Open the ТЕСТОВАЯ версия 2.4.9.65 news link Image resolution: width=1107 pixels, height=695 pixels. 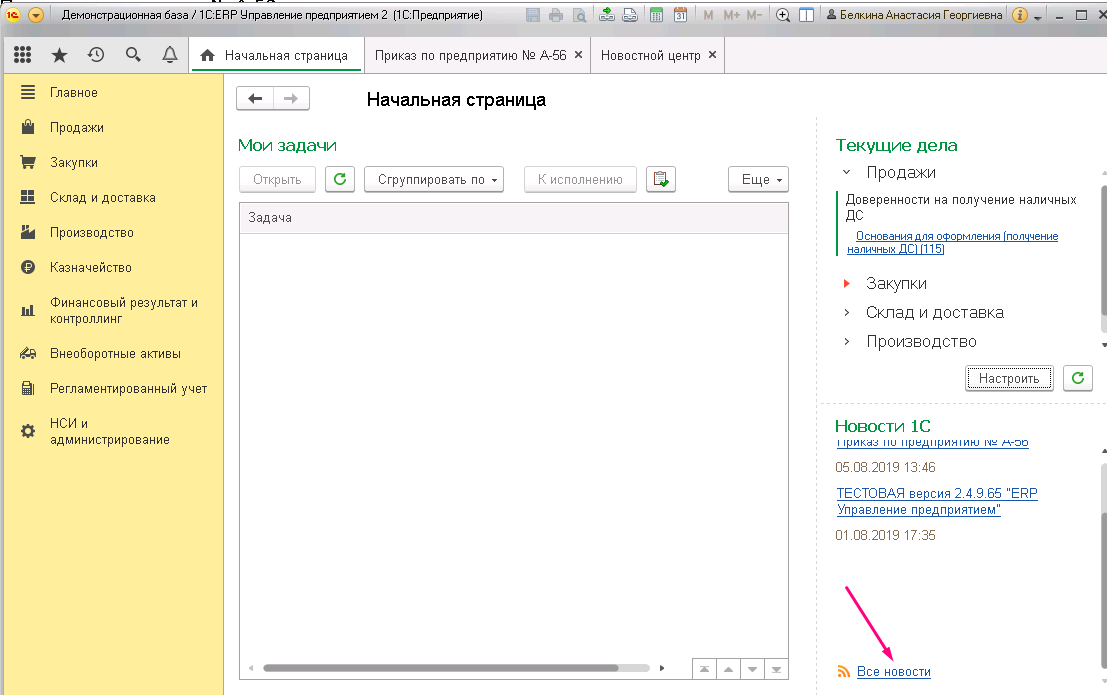point(937,501)
